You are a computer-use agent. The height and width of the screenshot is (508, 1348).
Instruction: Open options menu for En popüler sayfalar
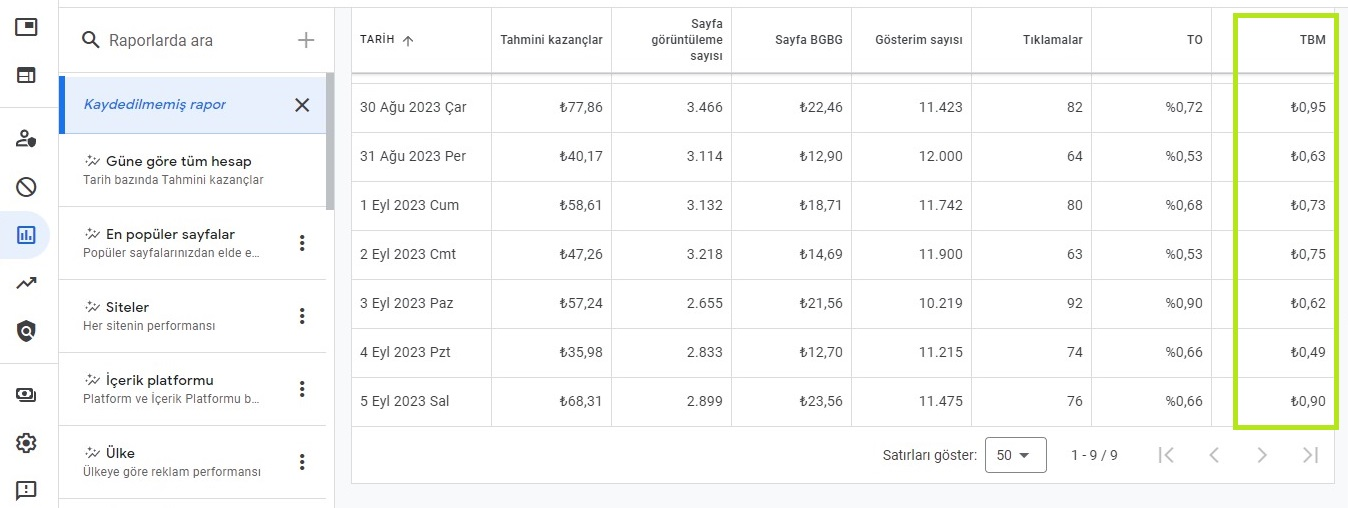[x=302, y=243]
